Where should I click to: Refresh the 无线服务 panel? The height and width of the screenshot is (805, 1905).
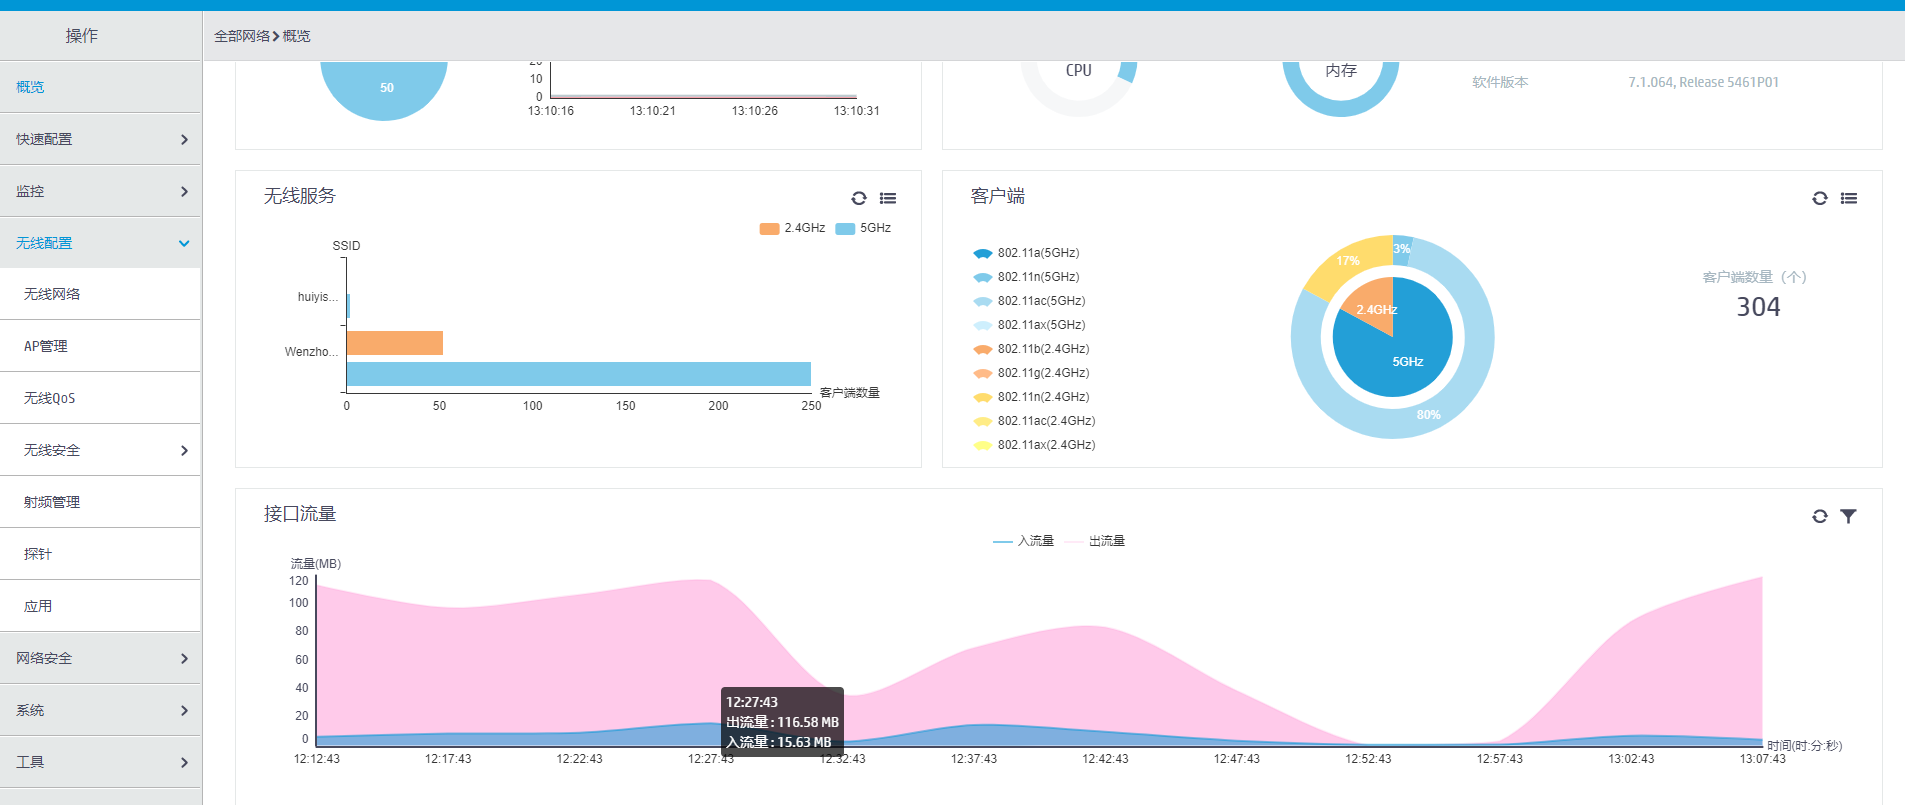point(859,198)
